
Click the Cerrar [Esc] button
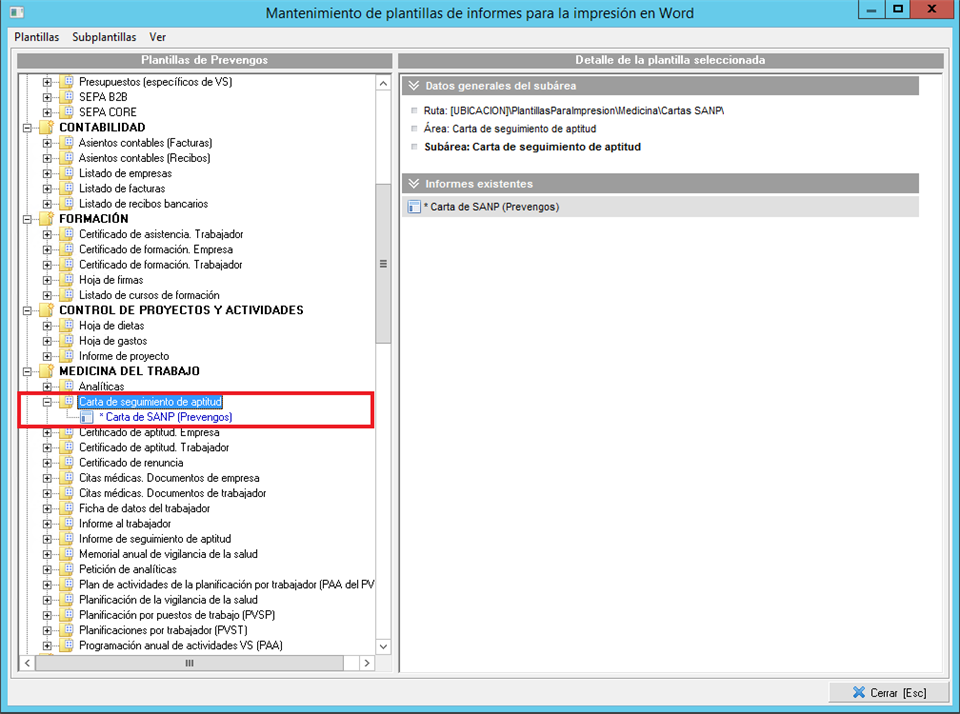[x=889, y=693]
